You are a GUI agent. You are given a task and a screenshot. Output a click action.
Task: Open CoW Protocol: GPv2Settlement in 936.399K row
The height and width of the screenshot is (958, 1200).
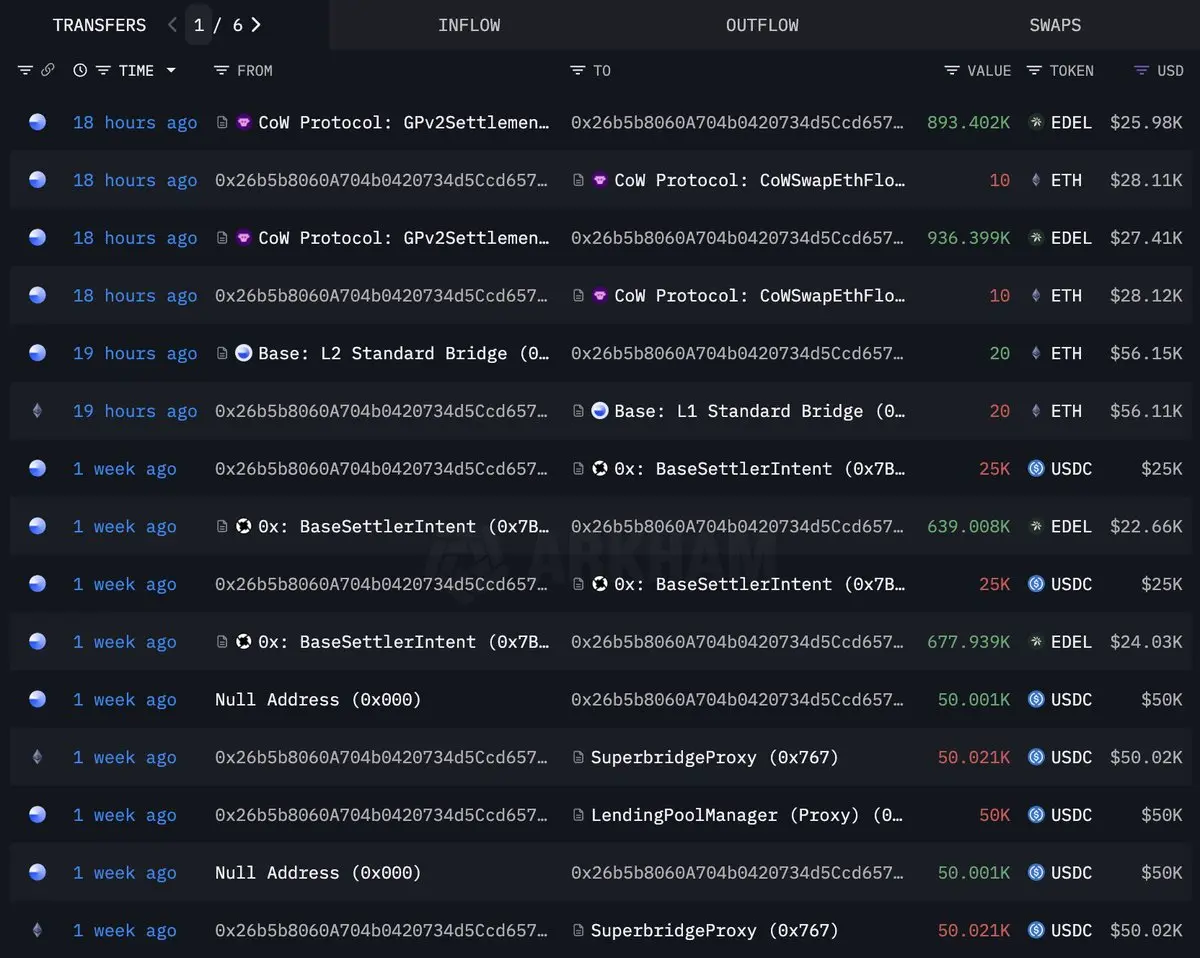tap(404, 238)
